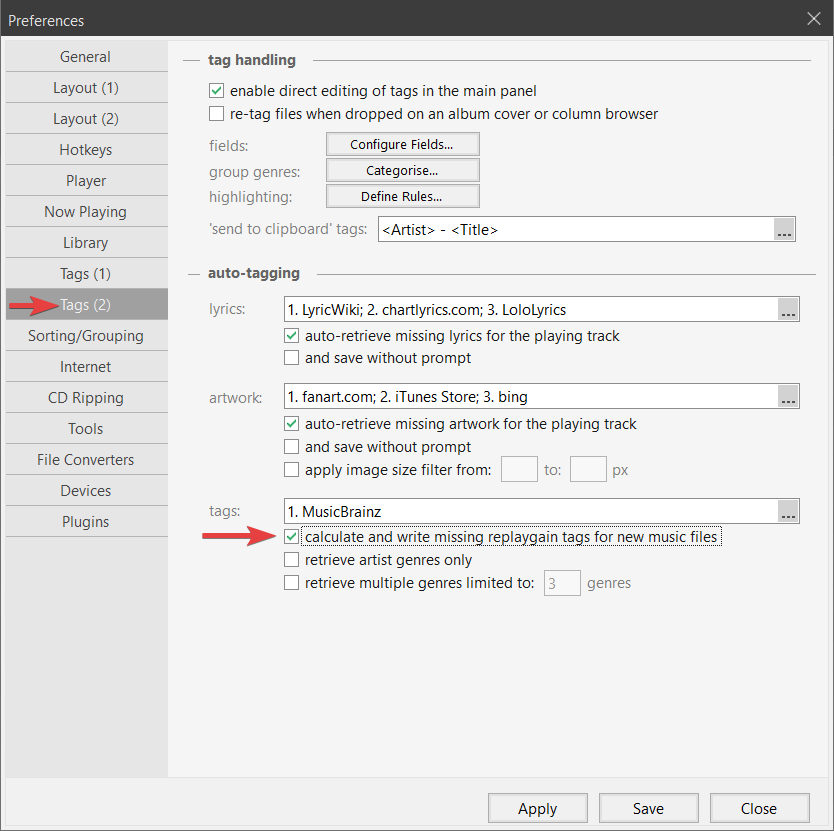Close the Preferences window with X
Screen dimensions: 834x831
pos(813,18)
